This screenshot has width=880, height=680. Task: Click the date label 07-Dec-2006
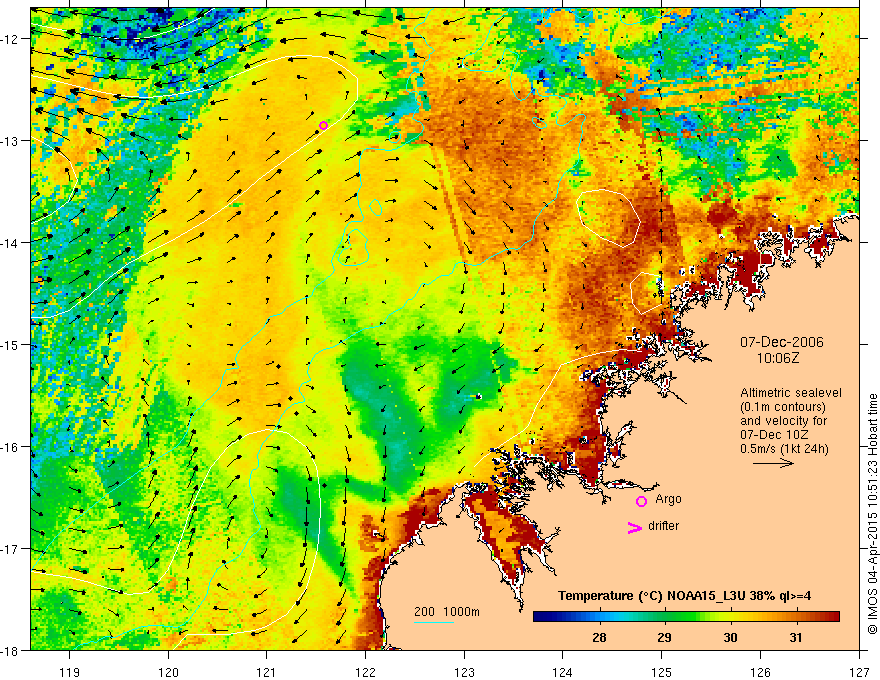tap(782, 342)
